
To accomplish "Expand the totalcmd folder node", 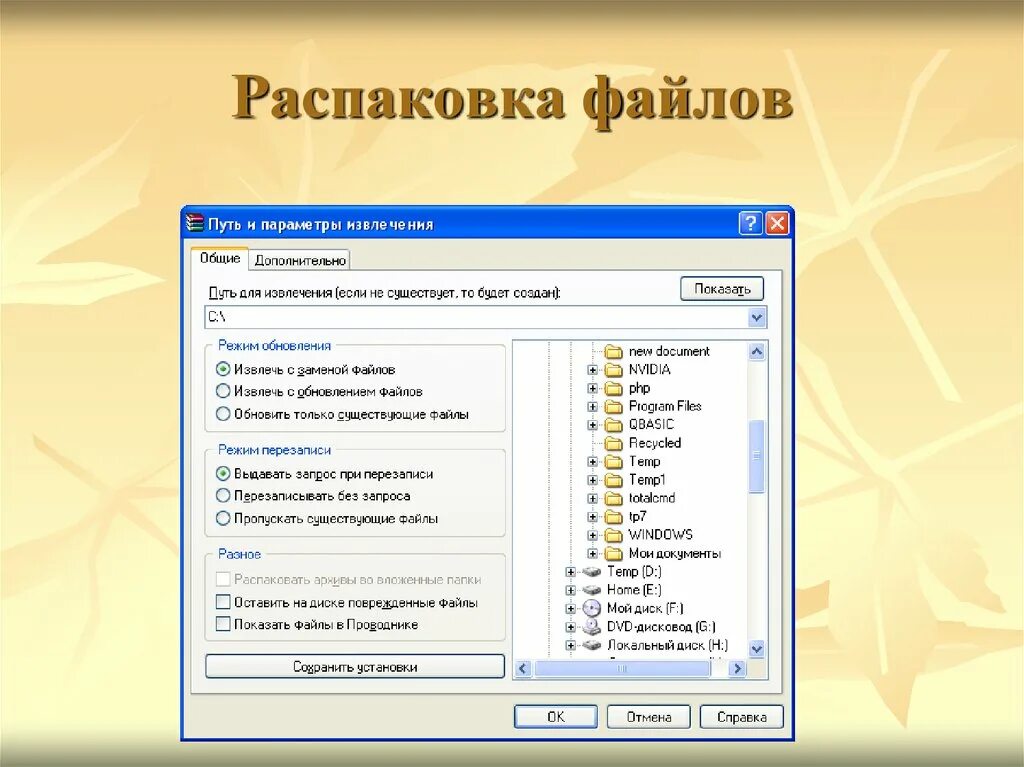I will [x=592, y=498].
